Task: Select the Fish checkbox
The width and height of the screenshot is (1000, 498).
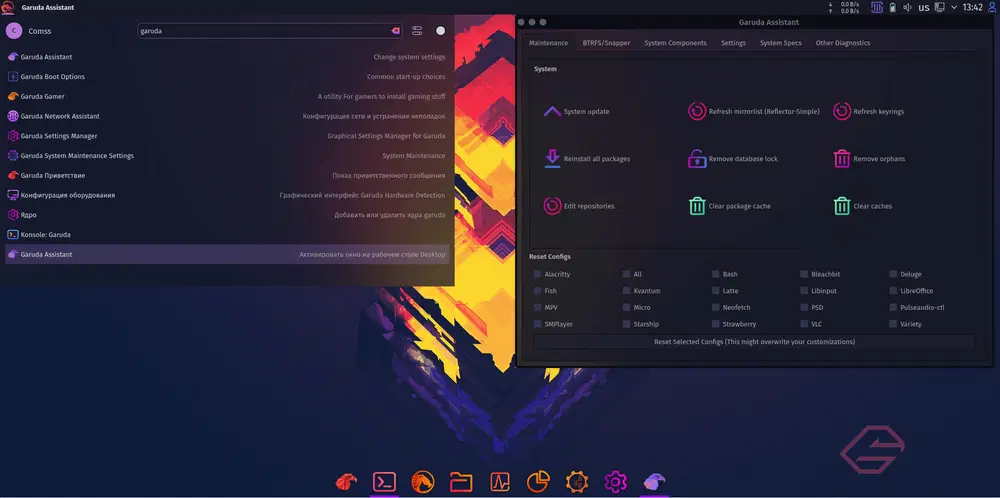Action: (x=538, y=291)
